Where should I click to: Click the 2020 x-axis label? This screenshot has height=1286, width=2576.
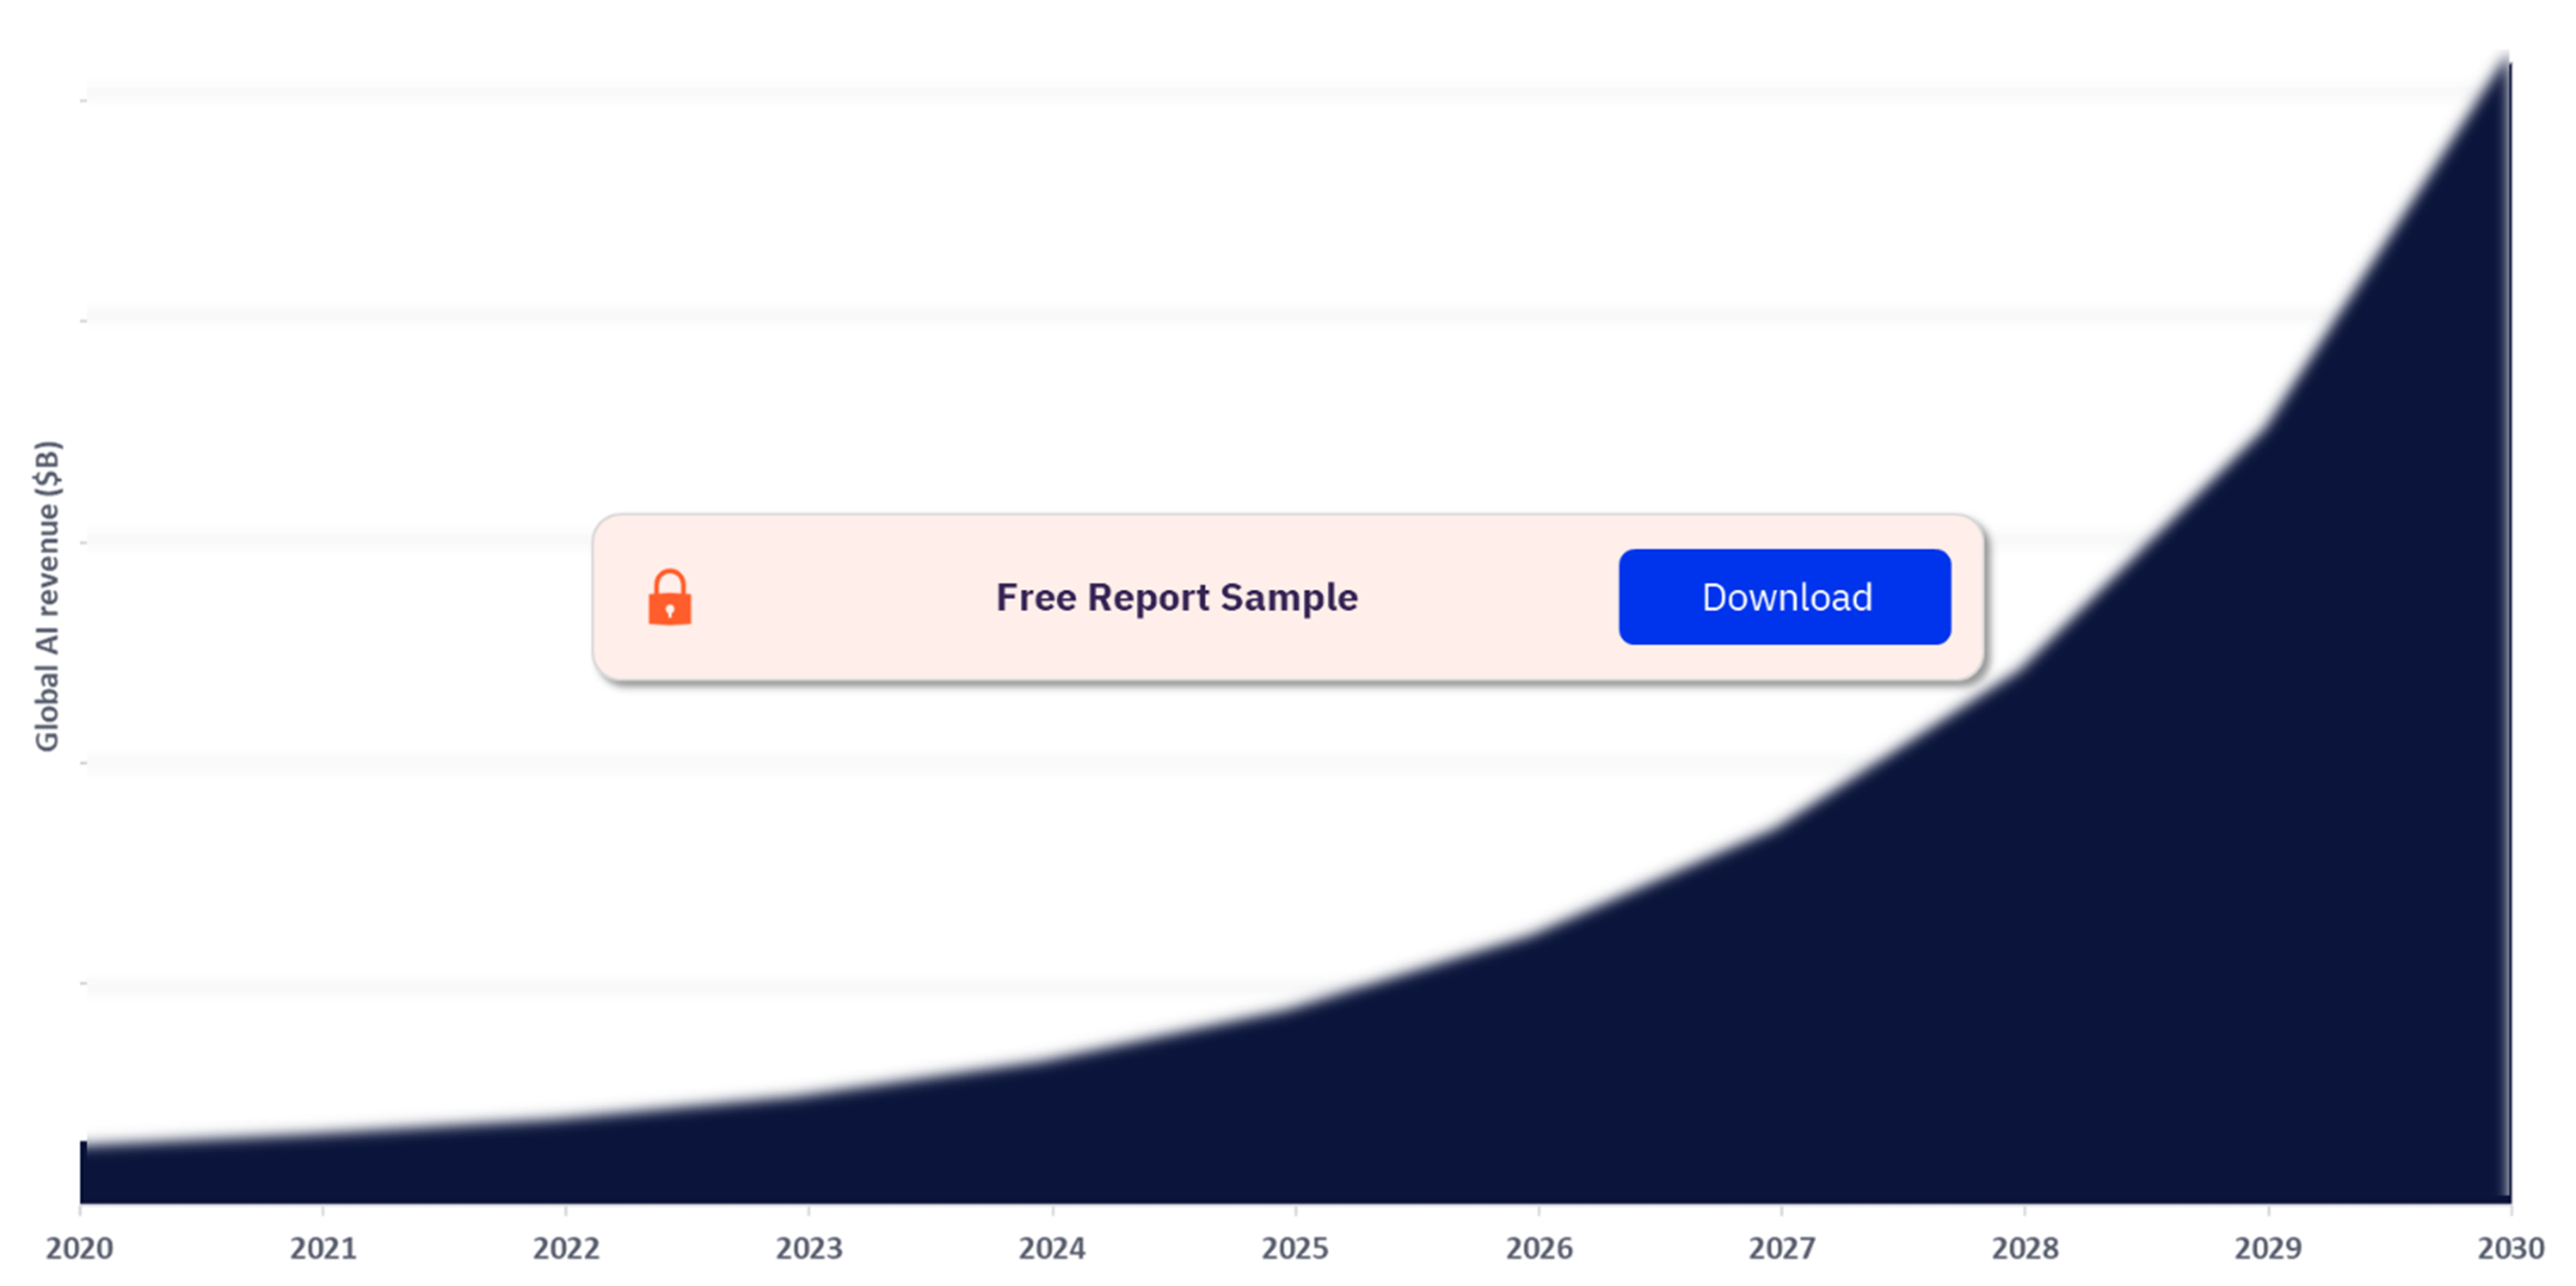pos(80,1248)
